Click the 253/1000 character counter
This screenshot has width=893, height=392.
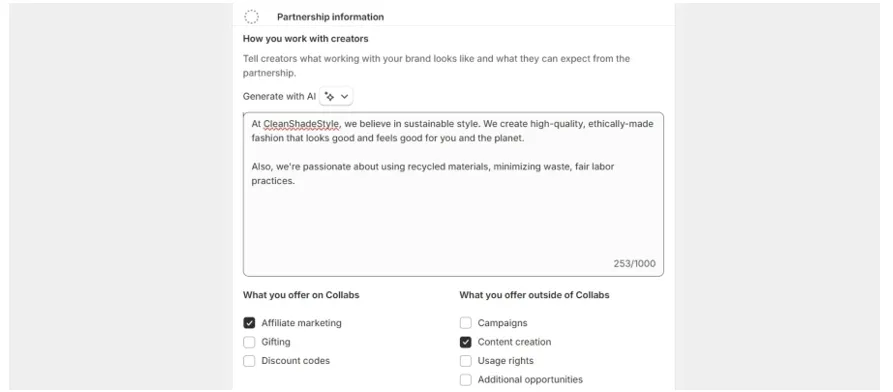coord(634,264)
